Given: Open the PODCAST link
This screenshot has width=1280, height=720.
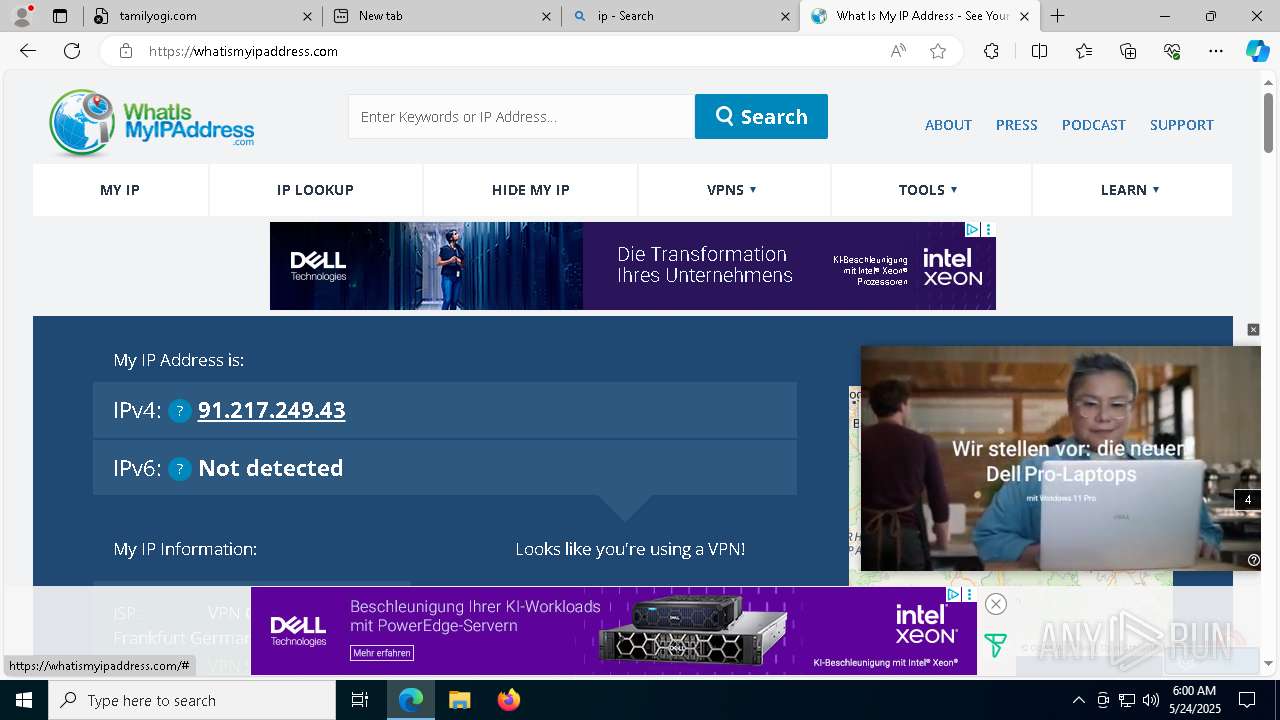Looking at the screenshot, I should tap(1094, 125).
